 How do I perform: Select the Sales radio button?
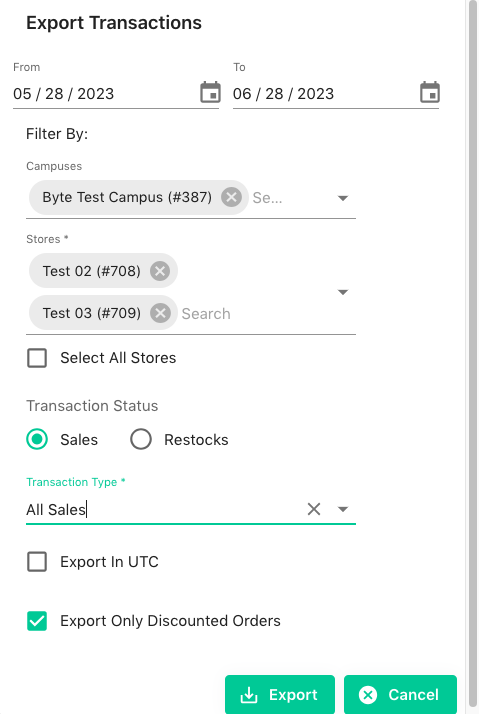pyautogui.click(x=37, y=439)
